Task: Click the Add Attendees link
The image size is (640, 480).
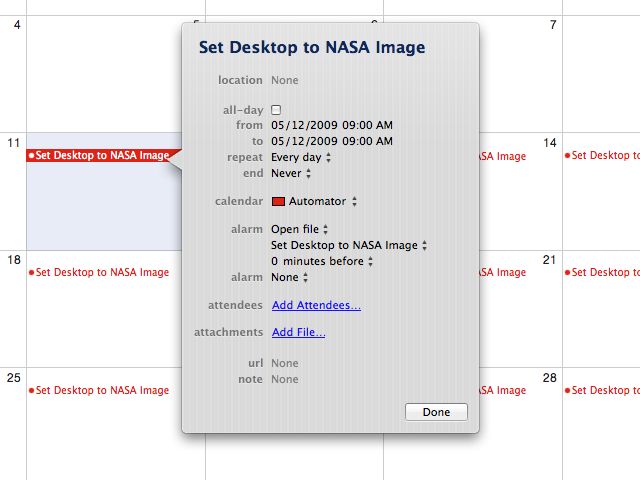Action: 316,305
